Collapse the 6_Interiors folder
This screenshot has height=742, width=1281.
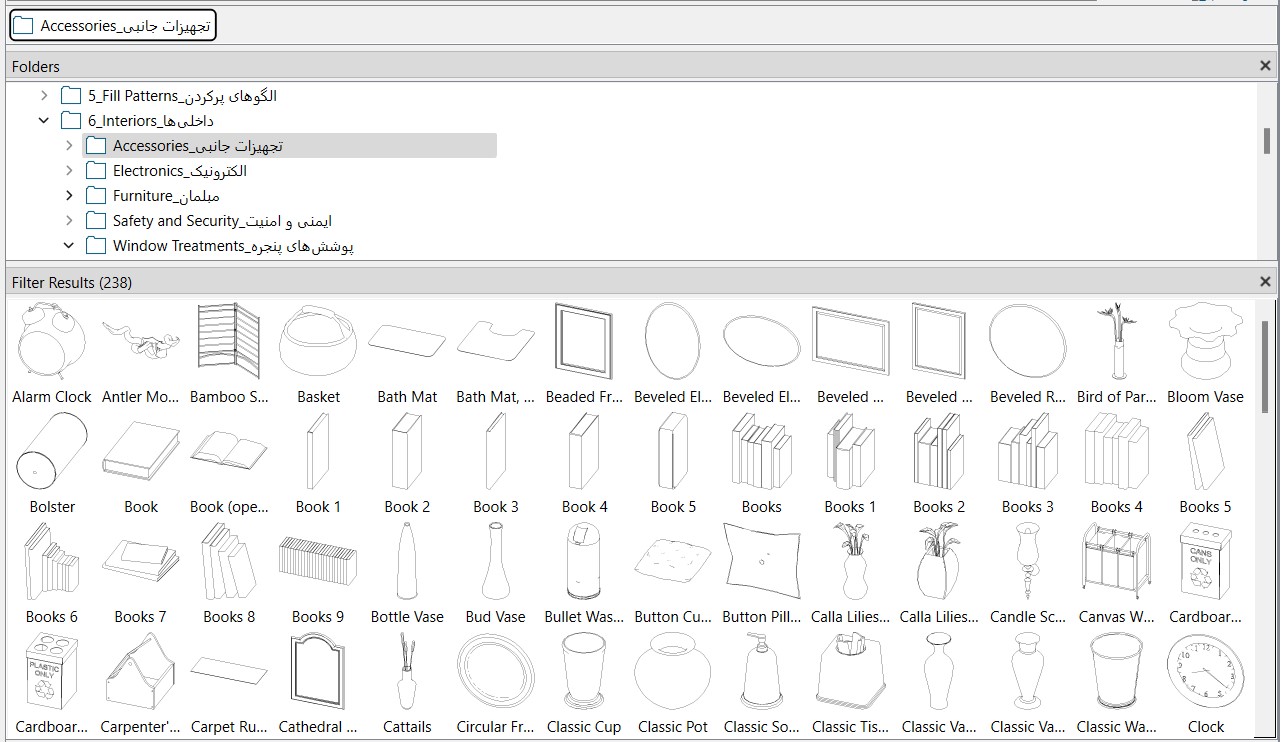tap(44, 121)
